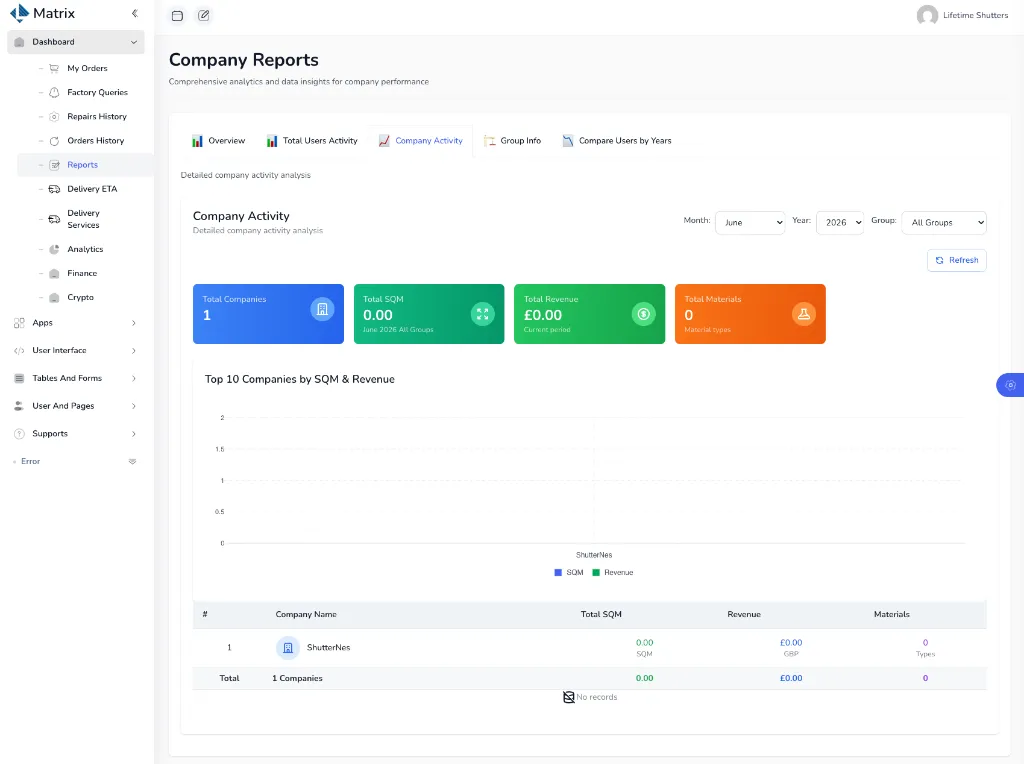Open the floating settings gear button
The height and width of the screenshot is (764, 1024).
pos(1010,385)
